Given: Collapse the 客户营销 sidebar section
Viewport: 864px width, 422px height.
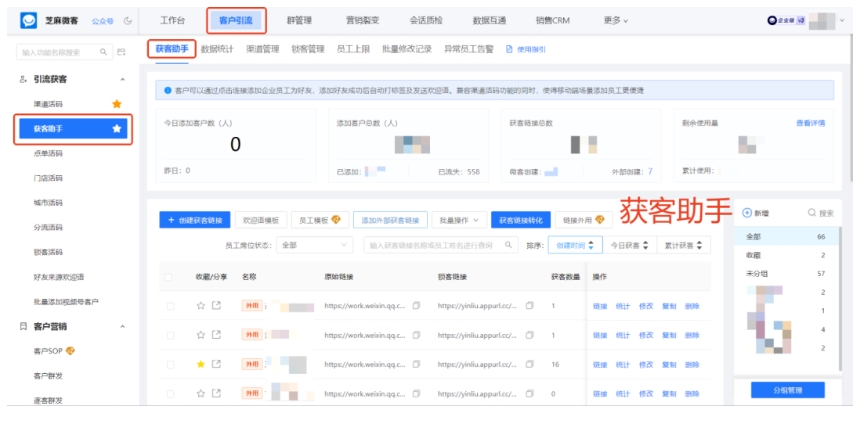Looking at the screenshot, I should pos(122,327).
